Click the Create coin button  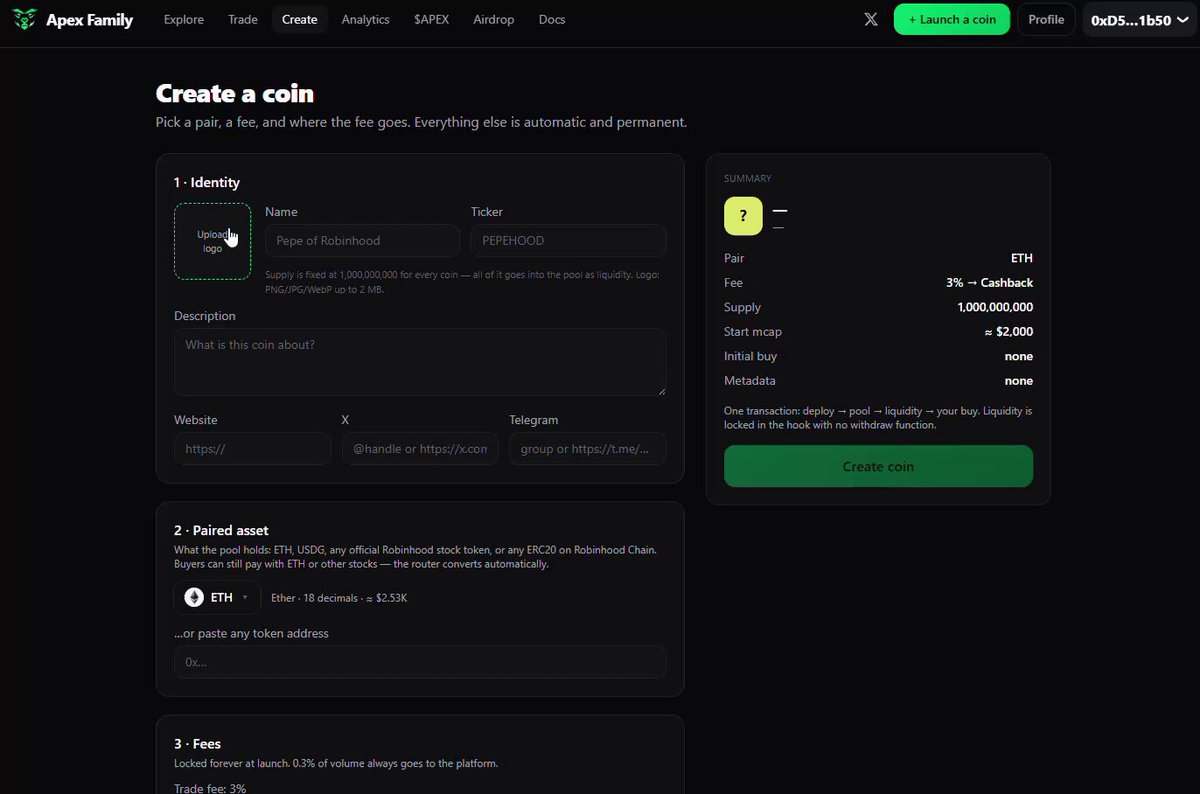(878, 466)
